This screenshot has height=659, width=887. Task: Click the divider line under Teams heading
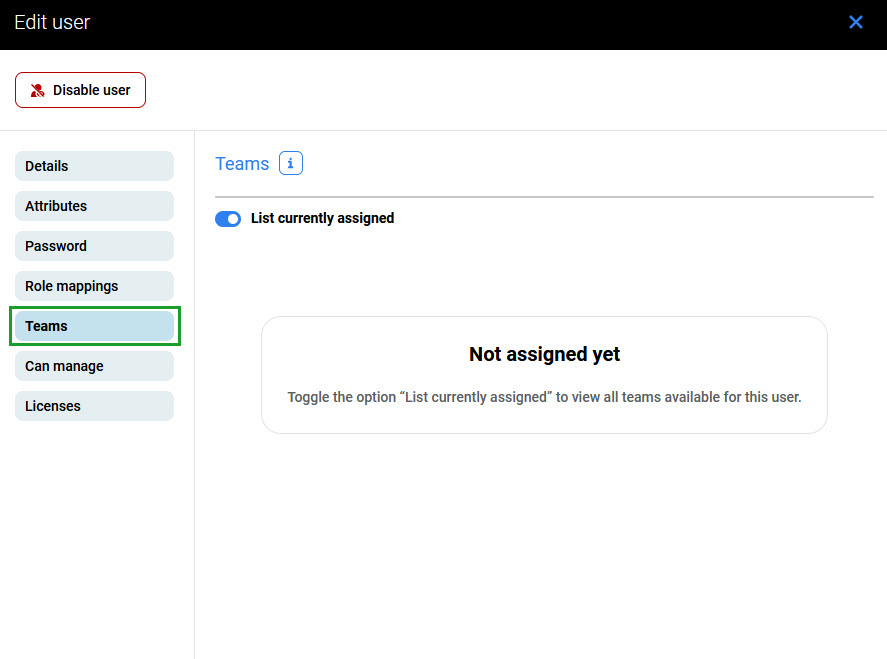point(544,197)
